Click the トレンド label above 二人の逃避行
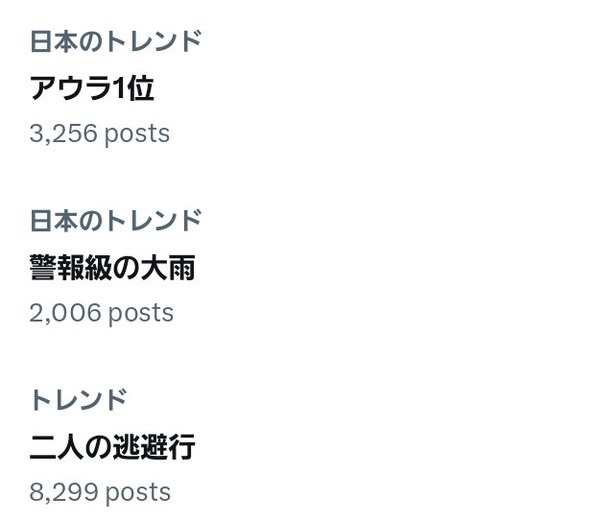Viewport: 611px width, 516px height. click(78, 400)
